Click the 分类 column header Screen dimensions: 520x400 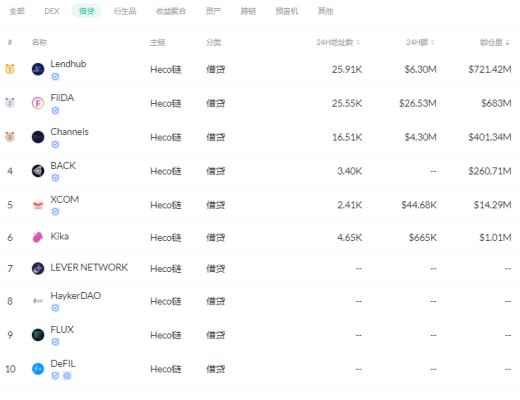point(214,42)
